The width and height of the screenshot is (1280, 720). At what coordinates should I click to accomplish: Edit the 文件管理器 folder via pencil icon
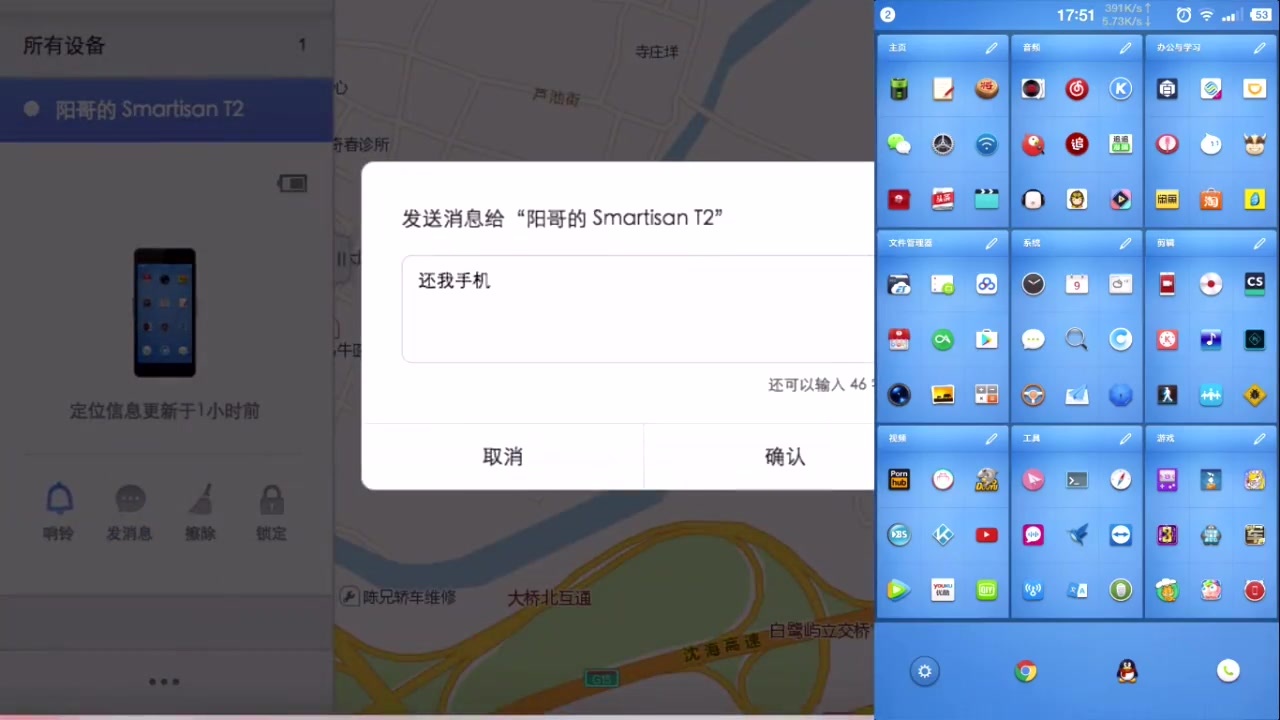click(991, 243)
